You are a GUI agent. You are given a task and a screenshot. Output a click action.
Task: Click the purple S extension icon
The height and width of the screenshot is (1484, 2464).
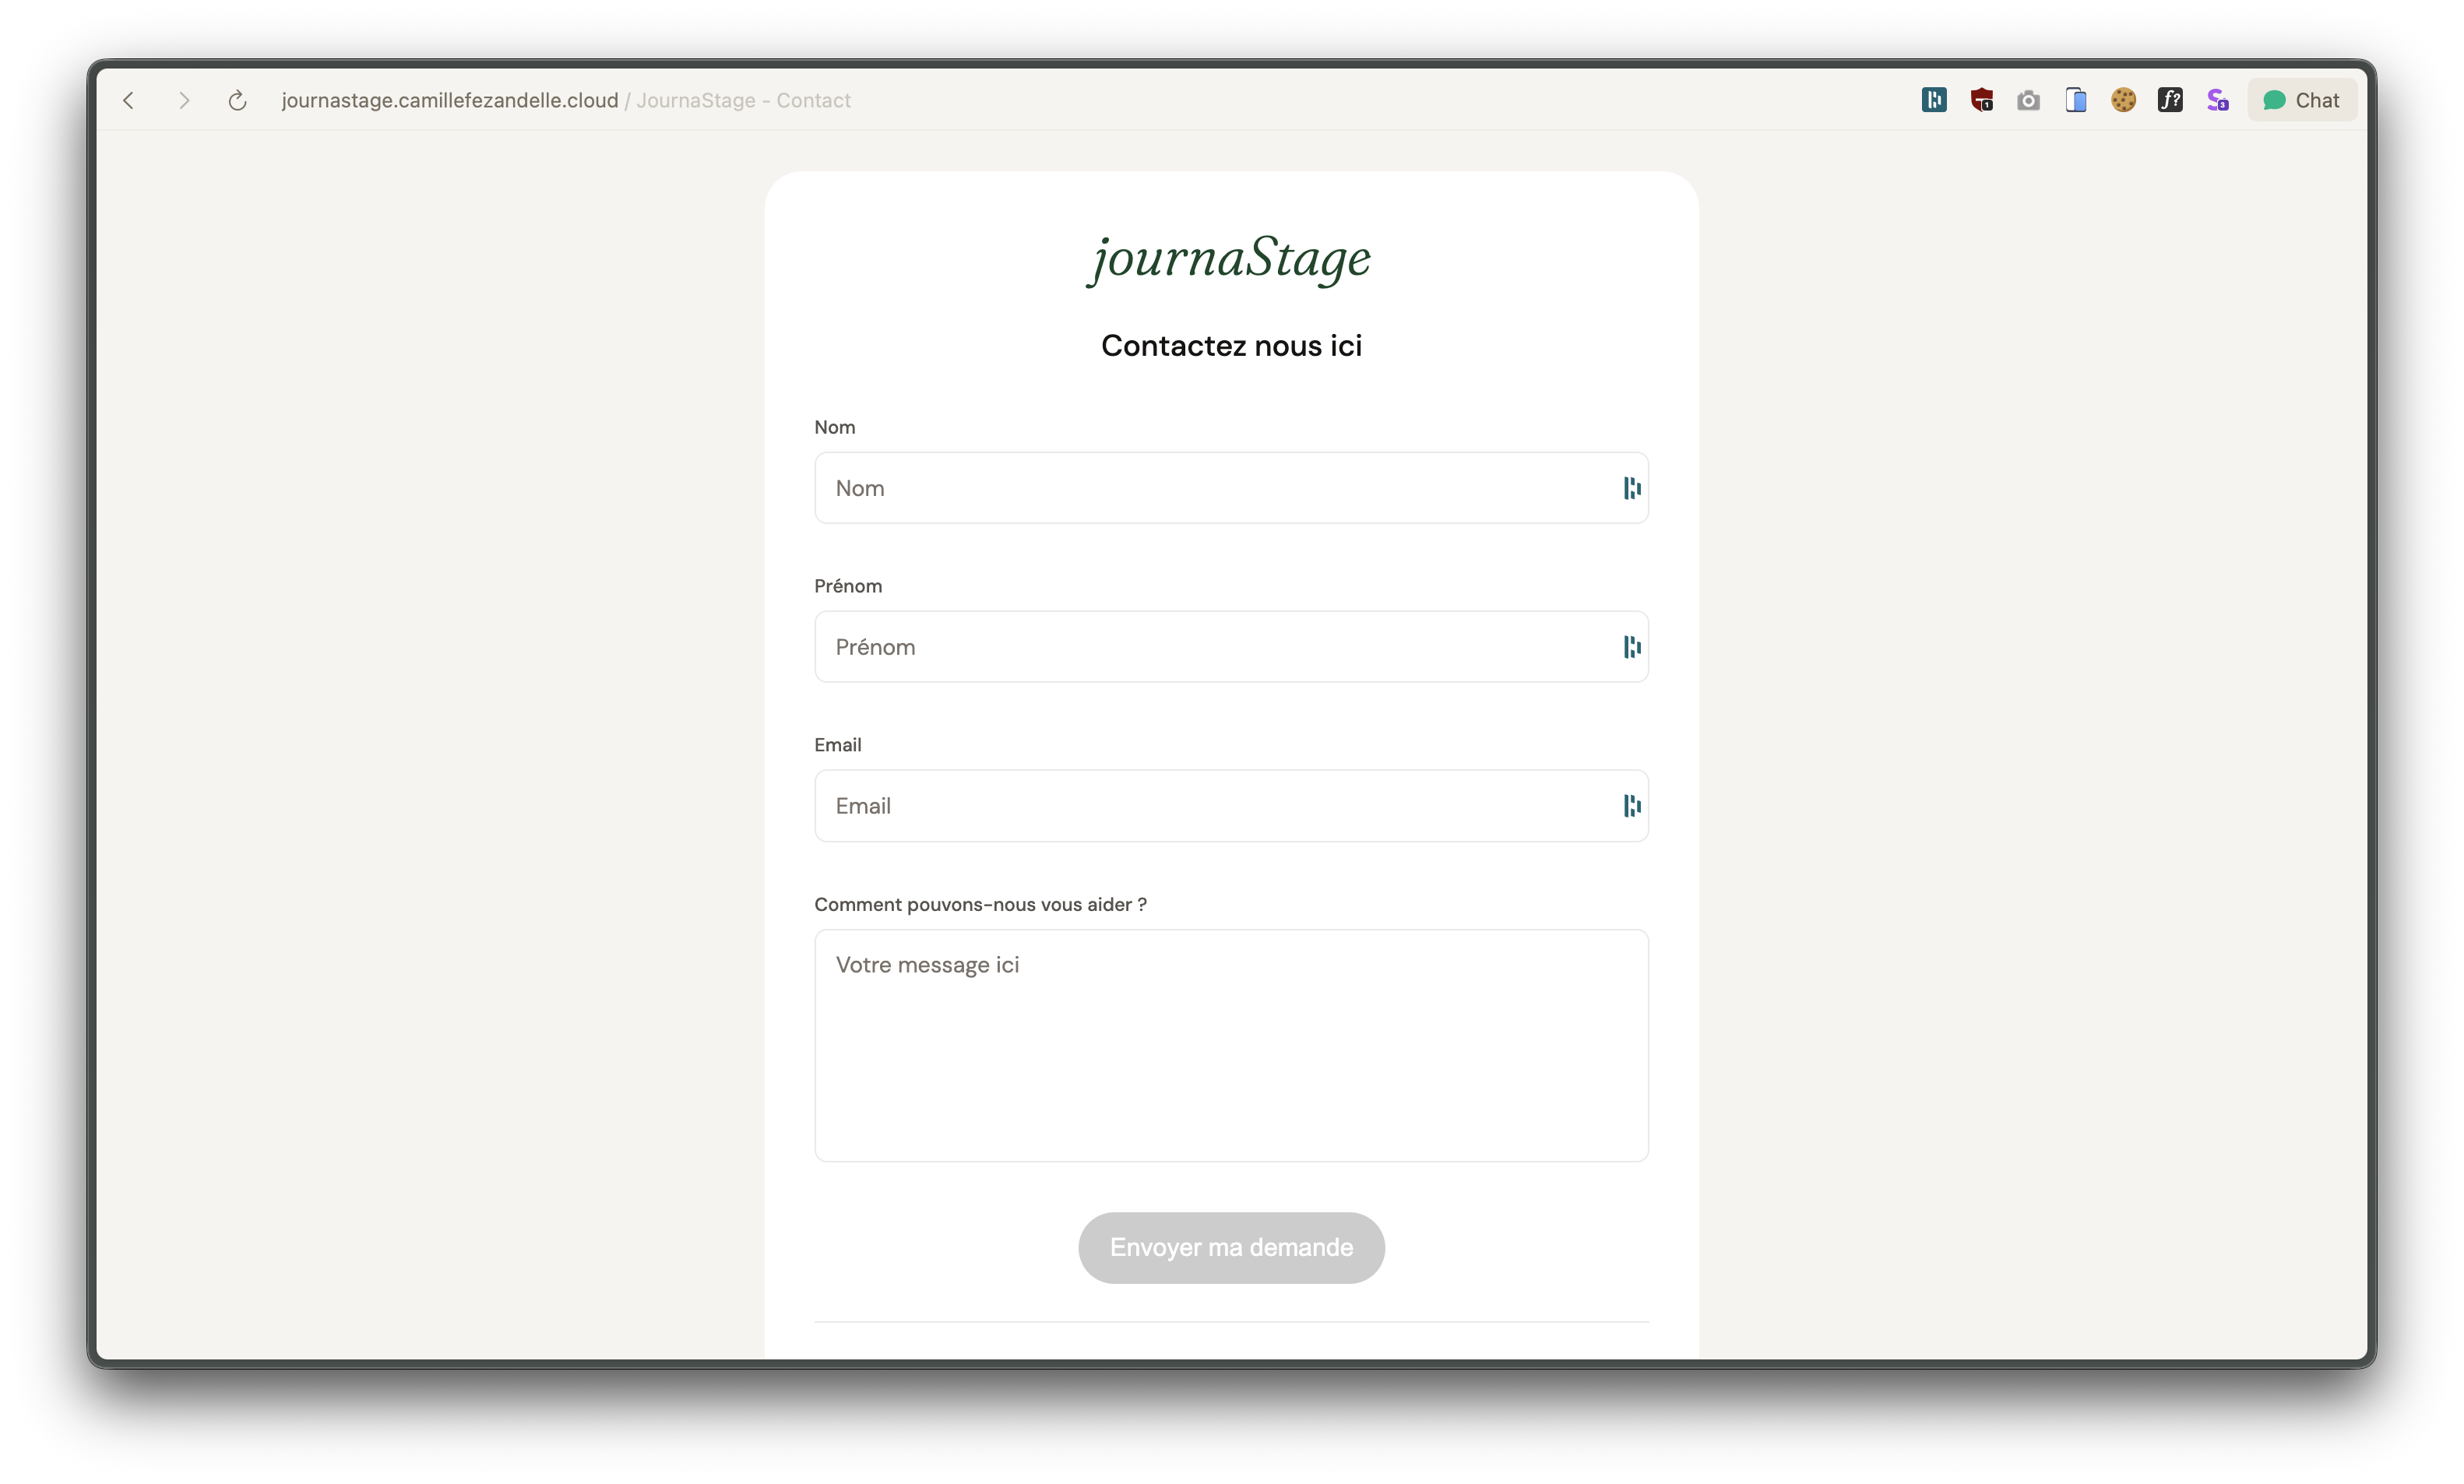point(2217,100)
